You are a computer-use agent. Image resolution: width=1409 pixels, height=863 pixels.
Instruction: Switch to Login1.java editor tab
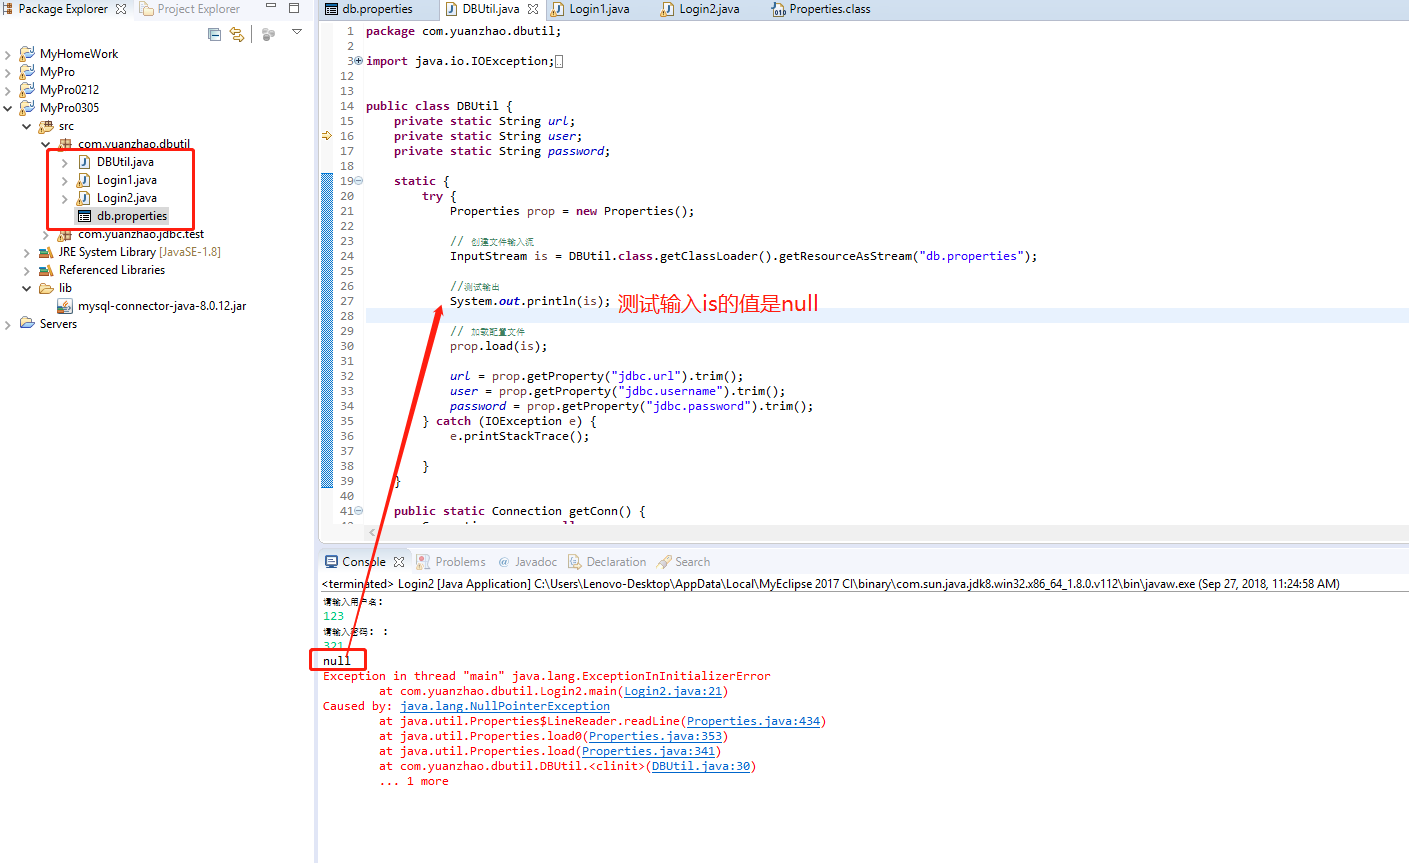click(599, 9)
